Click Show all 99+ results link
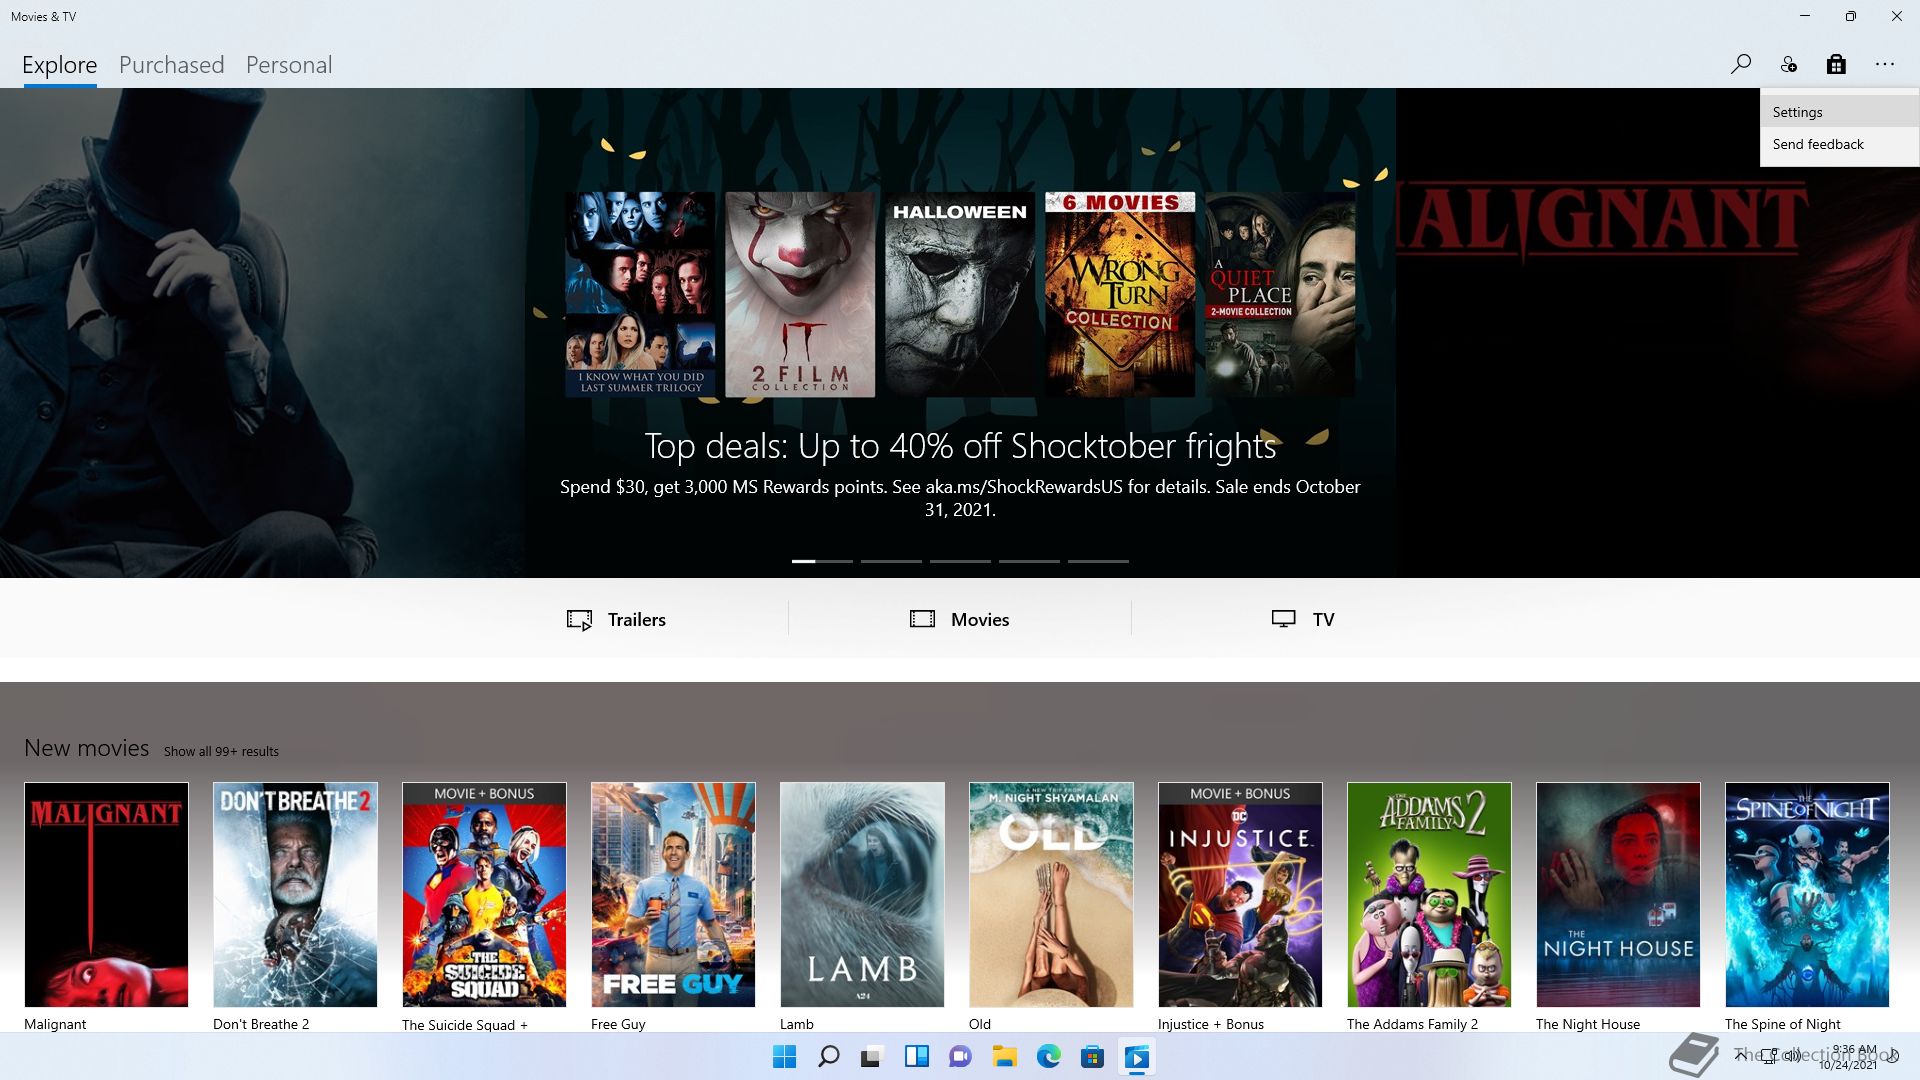 (221, 751)
